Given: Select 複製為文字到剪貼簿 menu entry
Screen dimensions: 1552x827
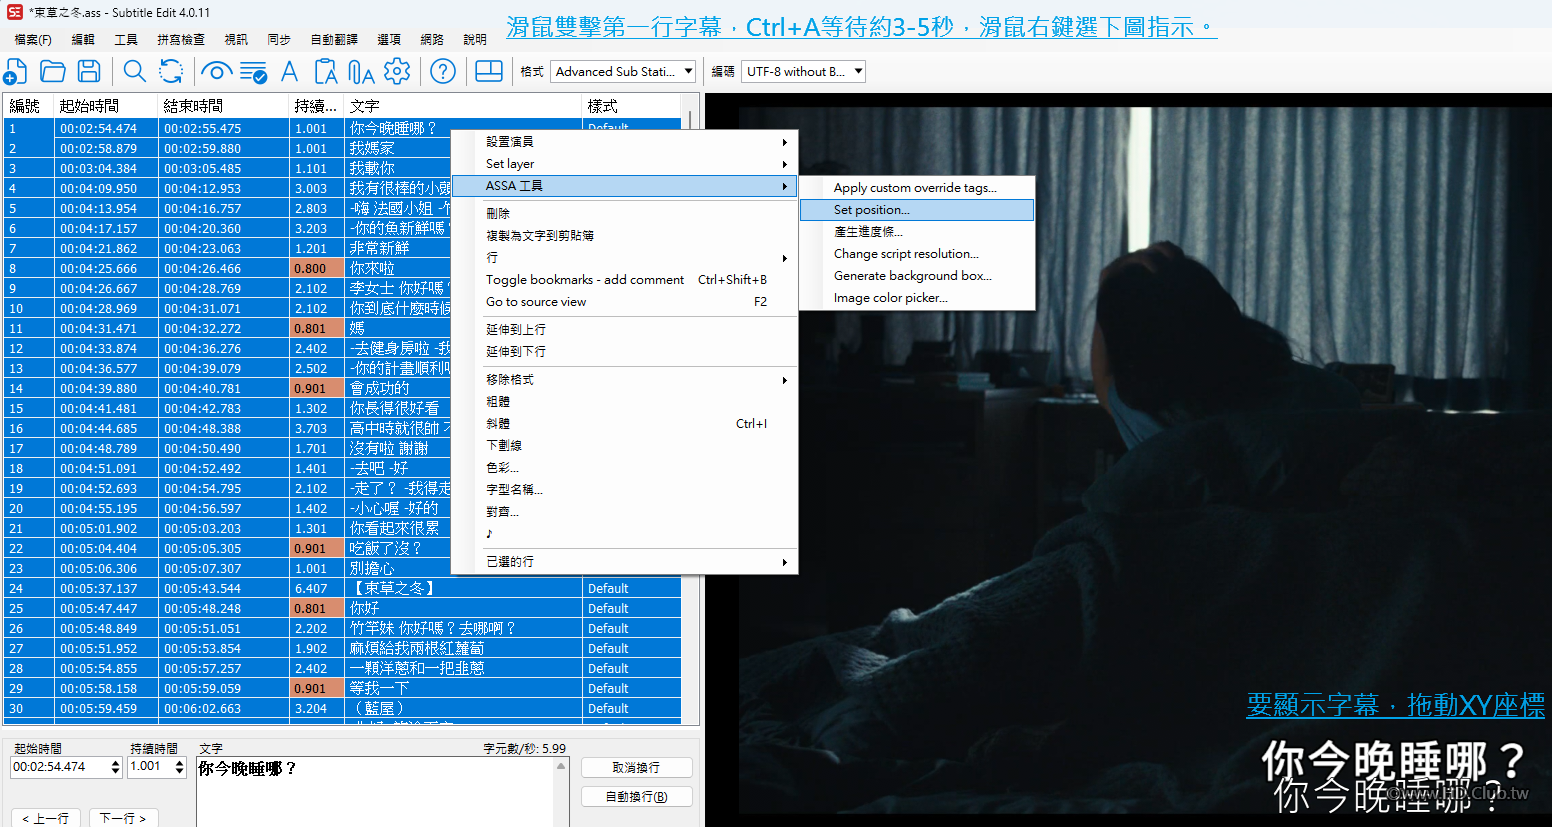Looking at the screenshot, I should pos(625,236).
